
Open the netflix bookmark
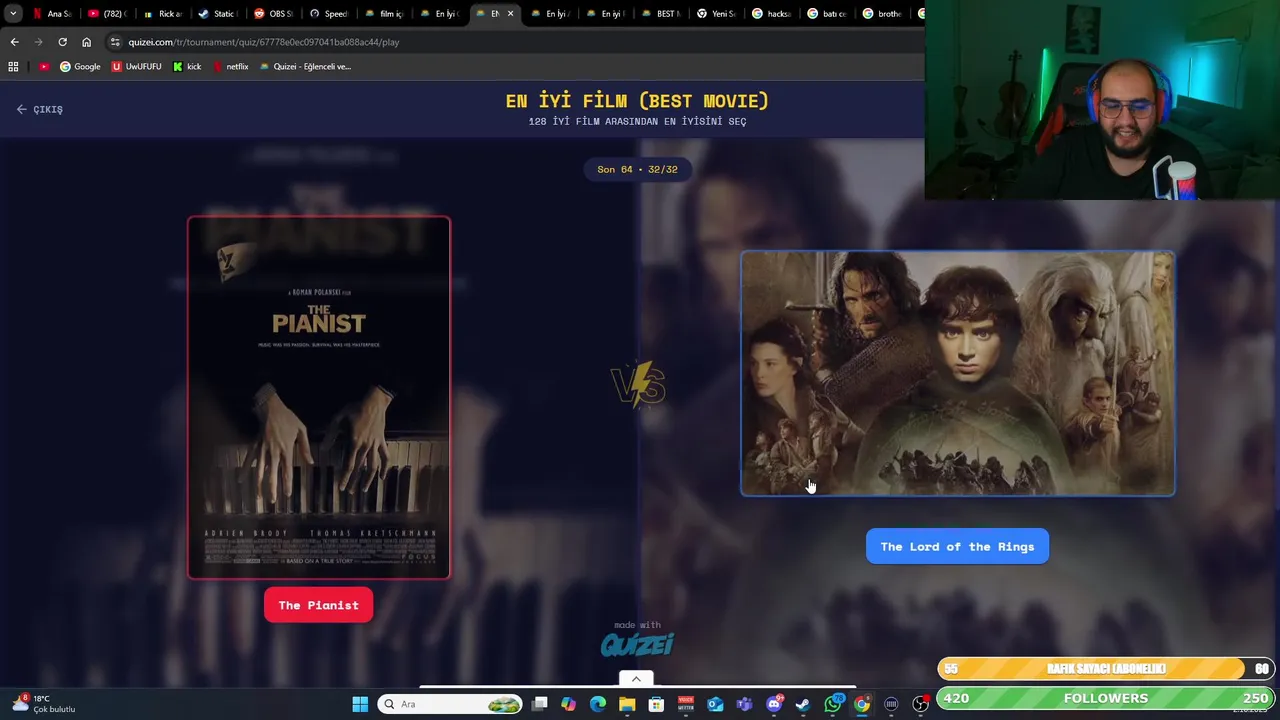click(230, 67)
